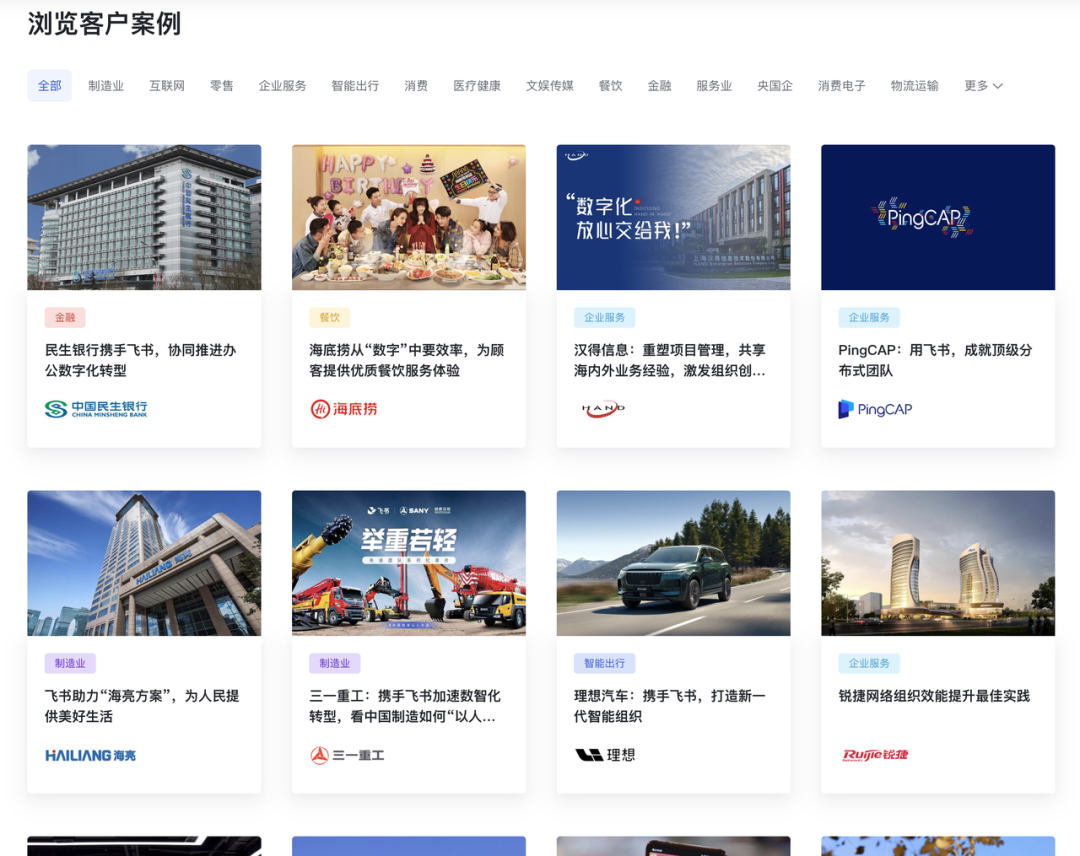
Task: Open article 海底捞从“数字”中要效率 title
Action: (406, 360)
